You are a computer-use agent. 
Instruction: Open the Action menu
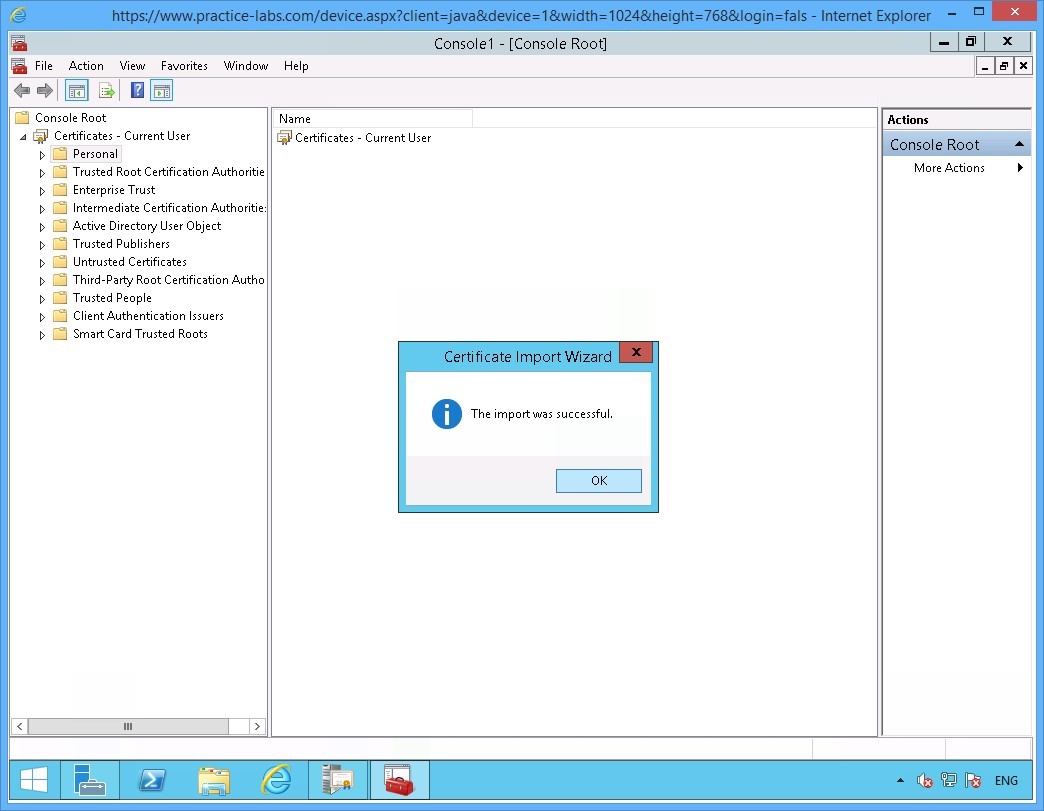click(86, 66)
